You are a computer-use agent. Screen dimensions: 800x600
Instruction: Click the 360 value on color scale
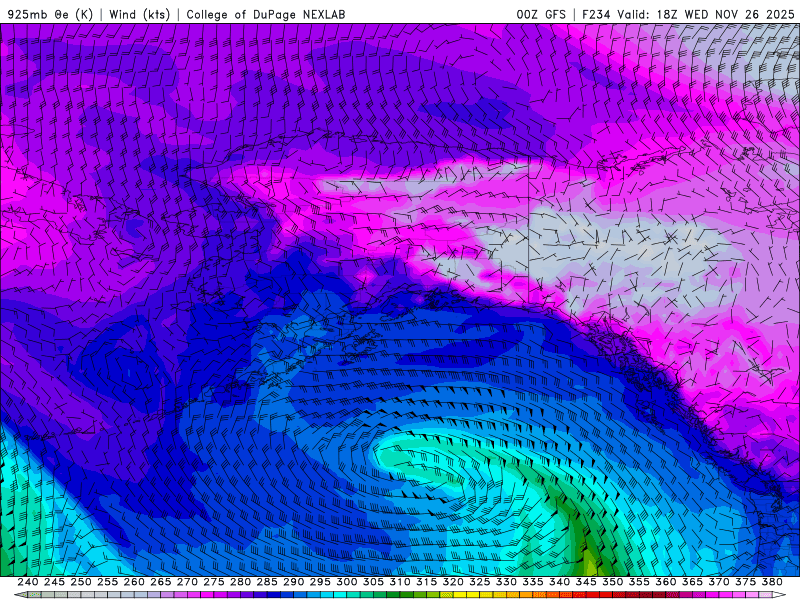[x=665, y=582]
